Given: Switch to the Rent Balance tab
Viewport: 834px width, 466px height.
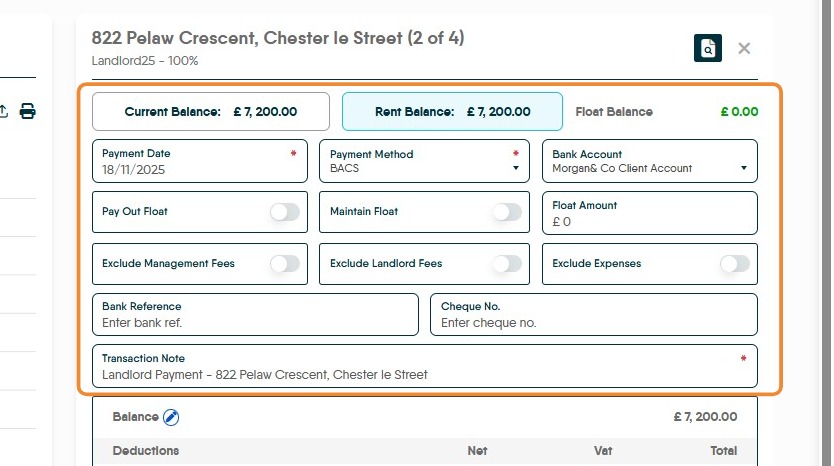Looking at the screenshot, I should 452,112.
